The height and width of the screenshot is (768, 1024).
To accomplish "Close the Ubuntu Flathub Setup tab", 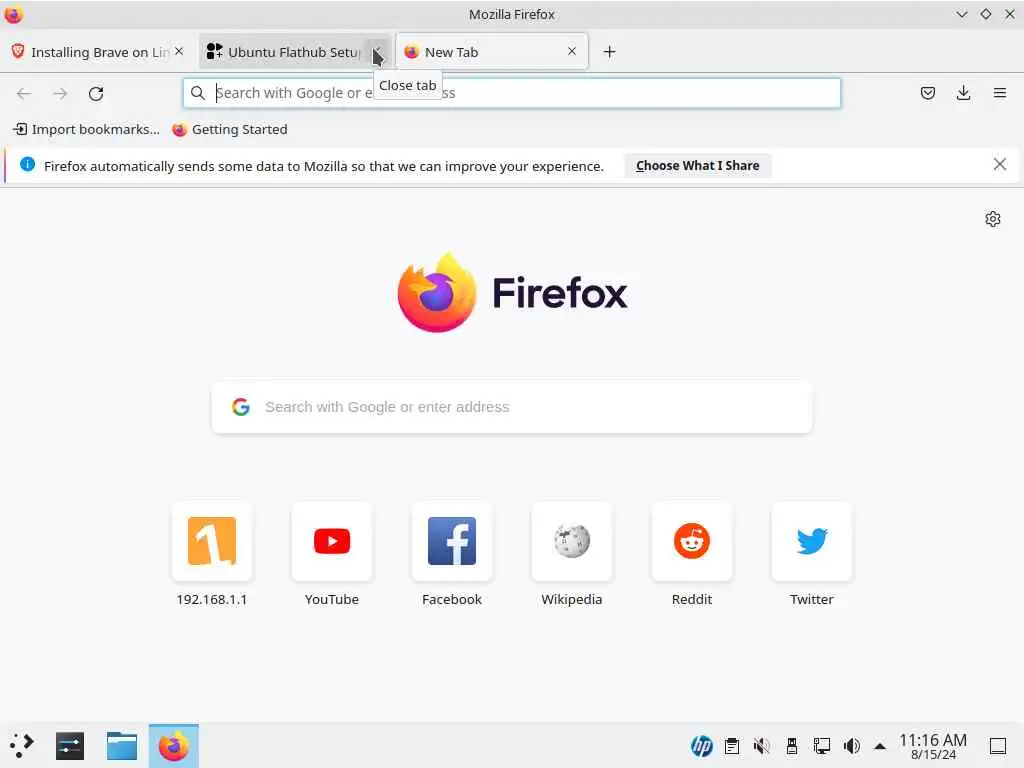I will click(377, 51).
